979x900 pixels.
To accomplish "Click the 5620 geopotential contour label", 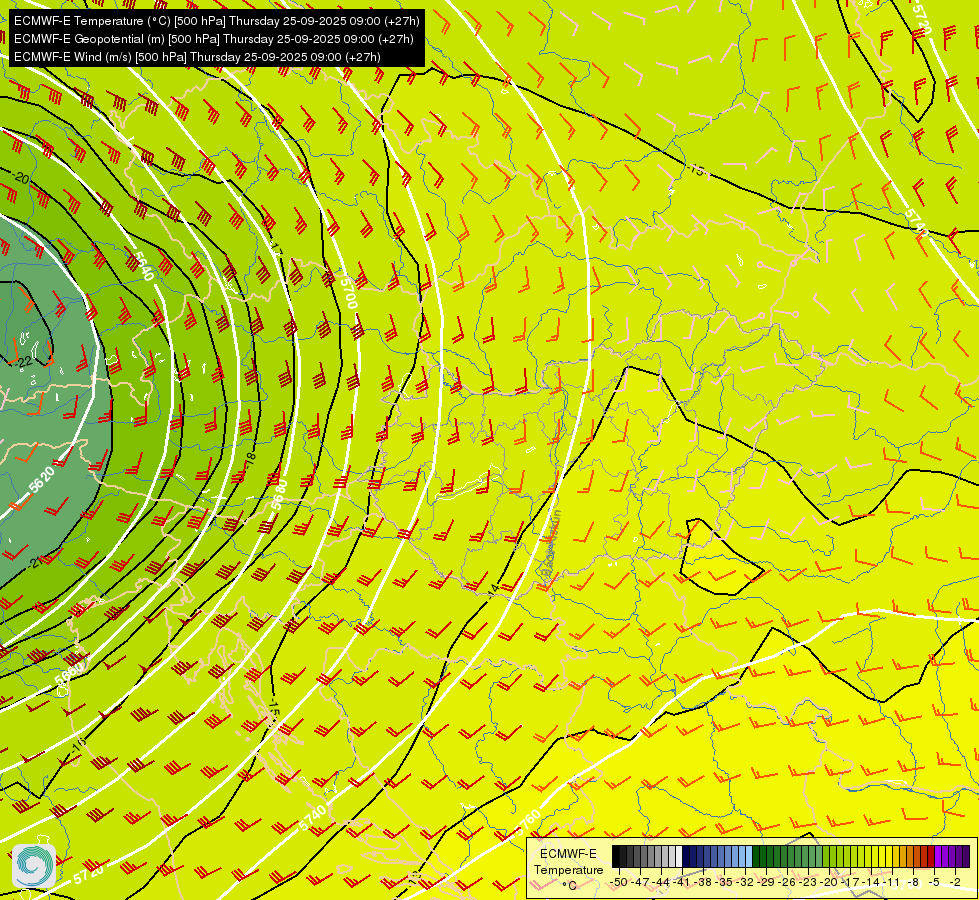I will (x=42, y=480).
